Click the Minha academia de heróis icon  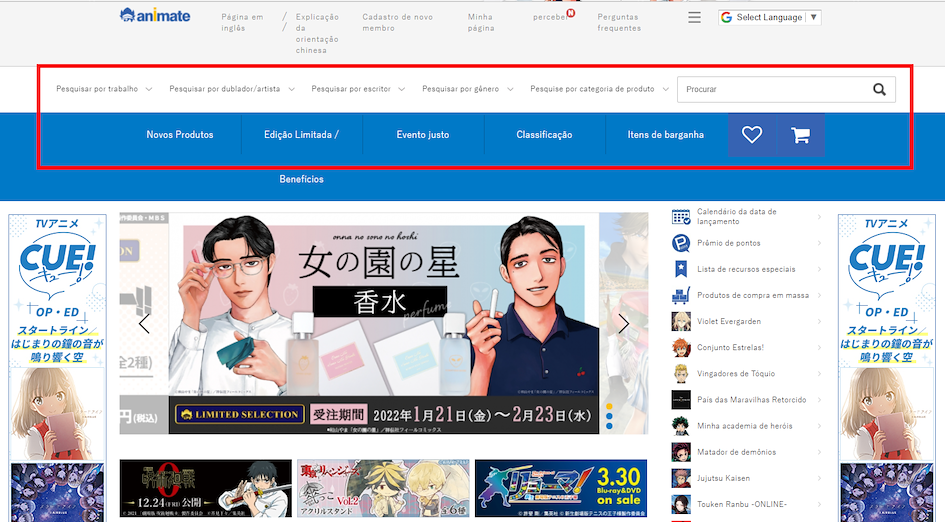coord(681,426)
